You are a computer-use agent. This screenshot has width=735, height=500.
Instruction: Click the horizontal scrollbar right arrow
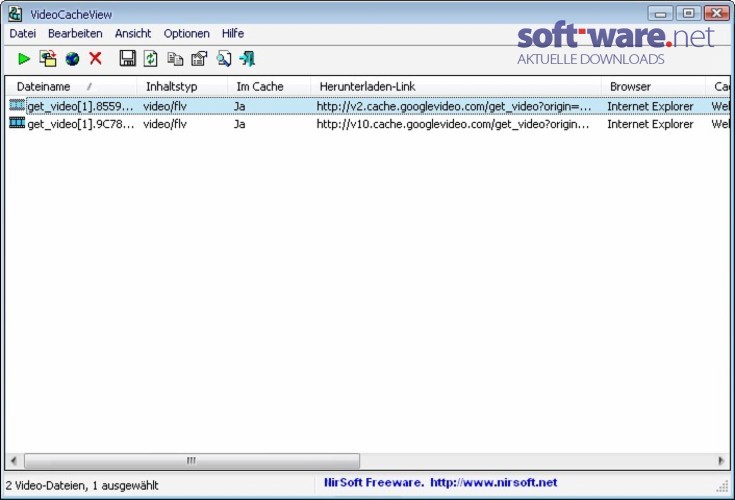pos(720,461)
